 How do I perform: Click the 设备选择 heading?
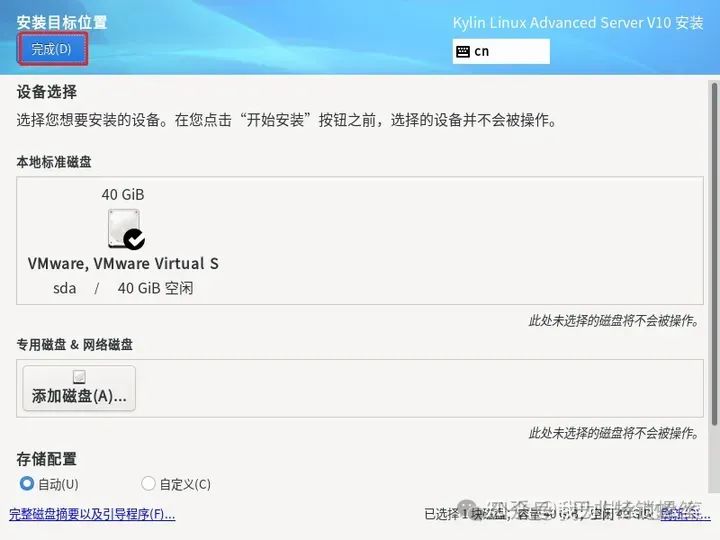pyautogui.click(x=47, y=92)
